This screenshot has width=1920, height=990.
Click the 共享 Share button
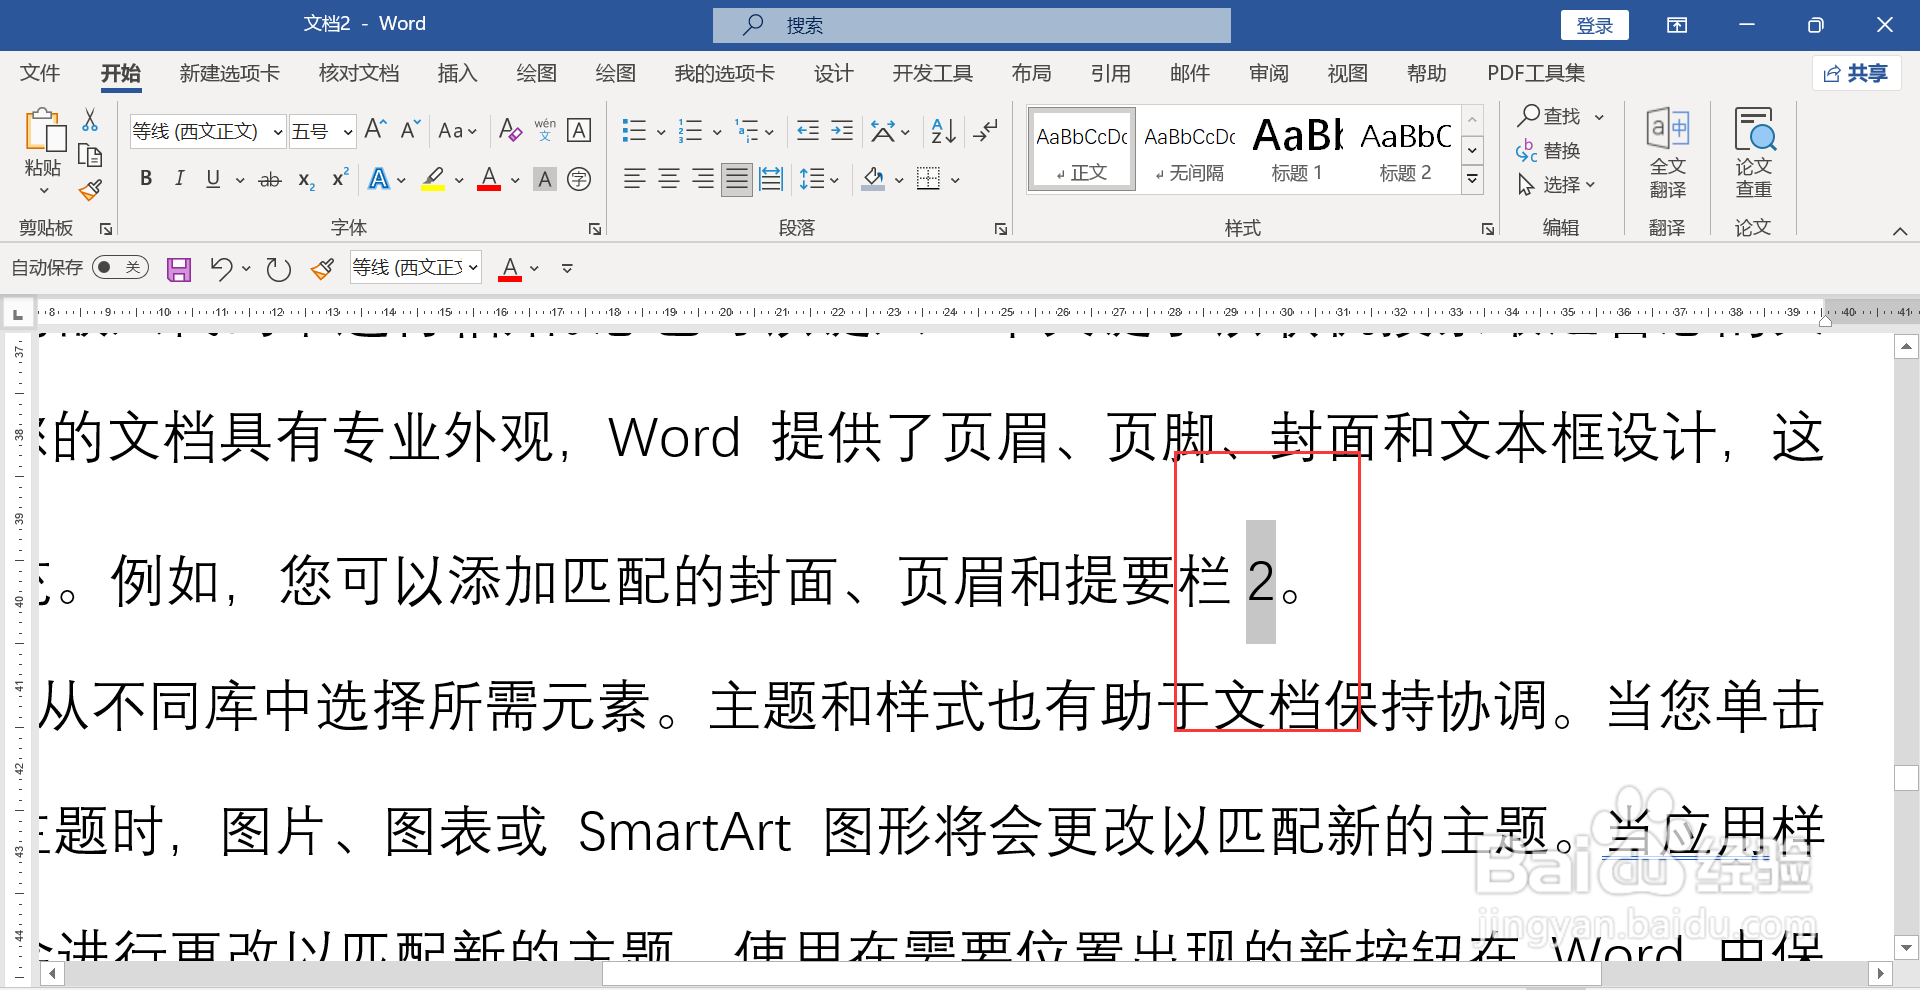[1856, 73]
